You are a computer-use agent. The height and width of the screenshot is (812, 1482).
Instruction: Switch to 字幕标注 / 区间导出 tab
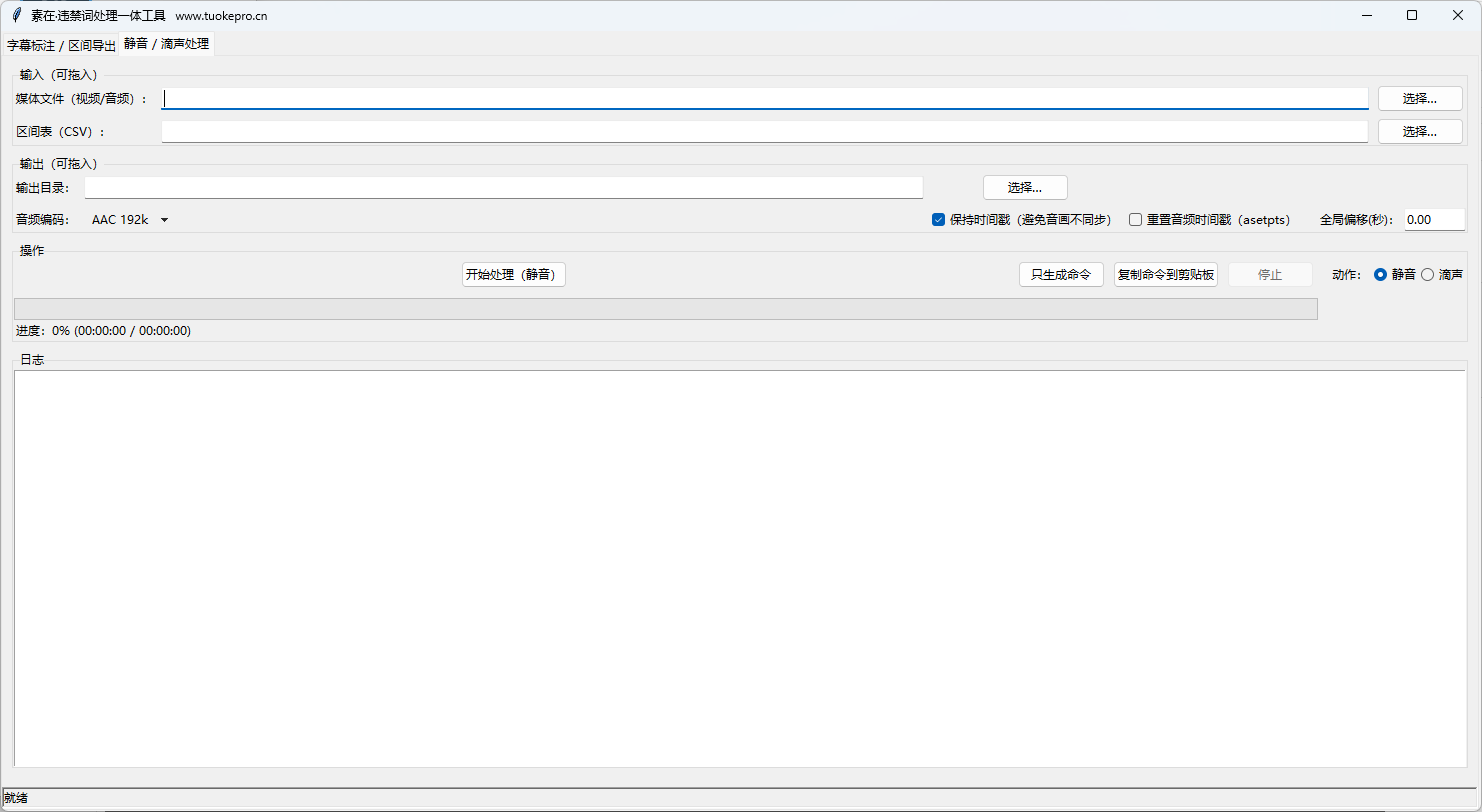coord(61,45)
